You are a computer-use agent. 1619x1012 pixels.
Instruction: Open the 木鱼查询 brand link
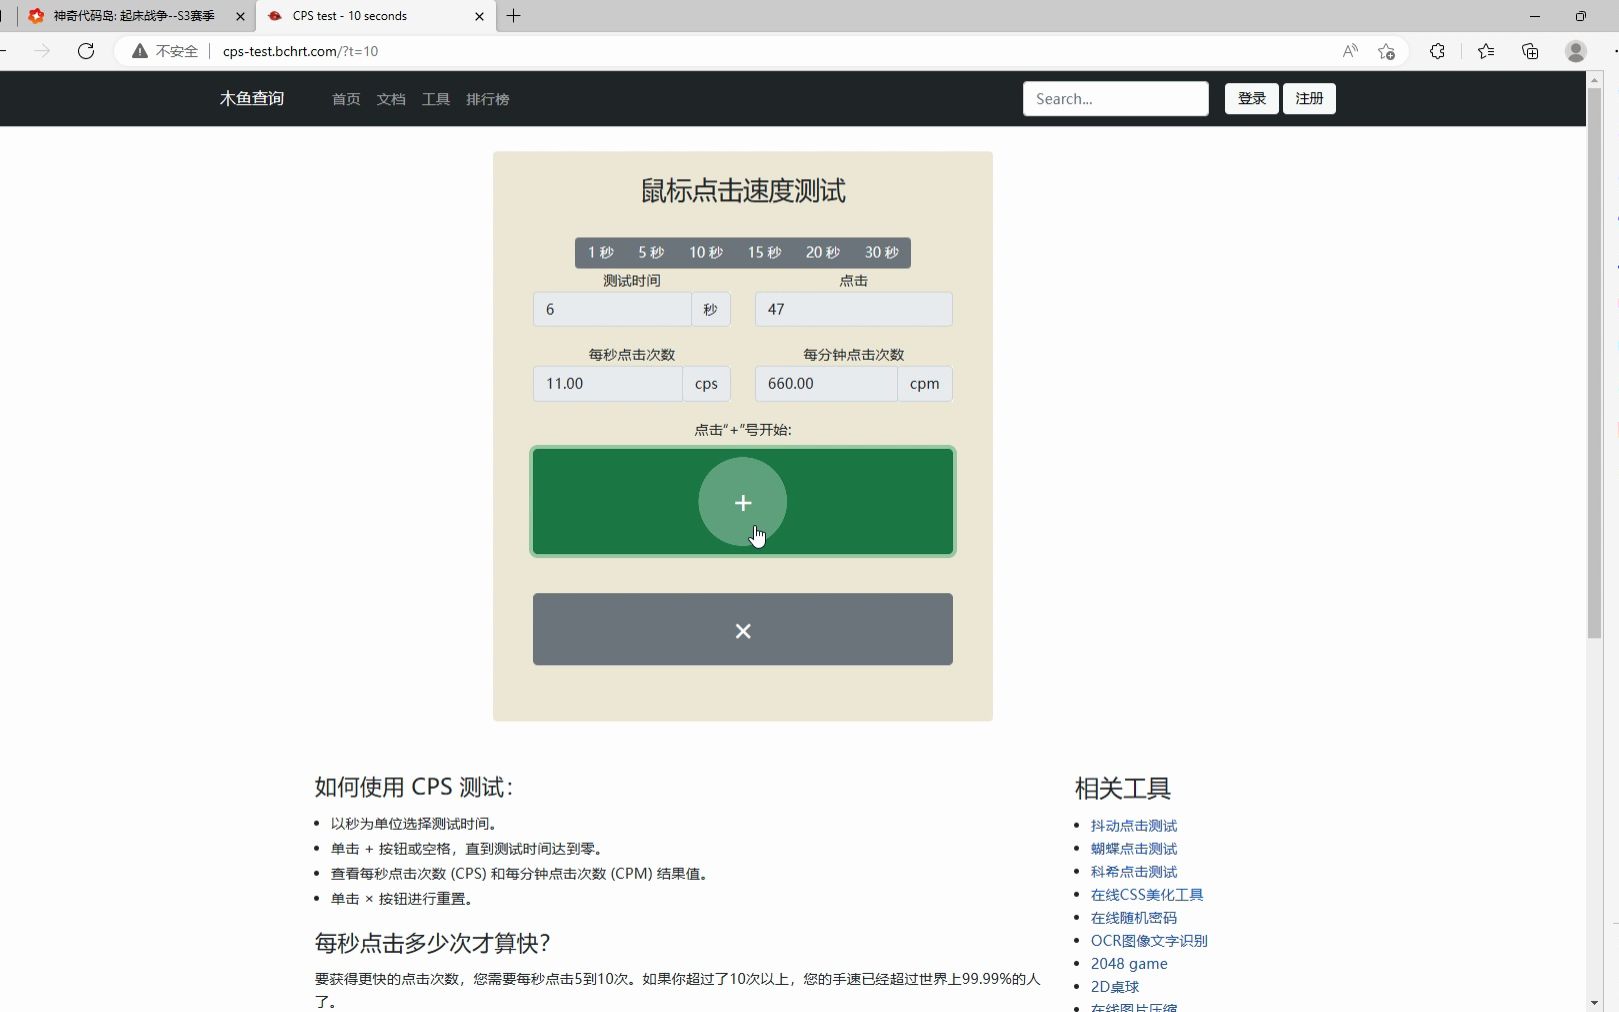(252, 99)
